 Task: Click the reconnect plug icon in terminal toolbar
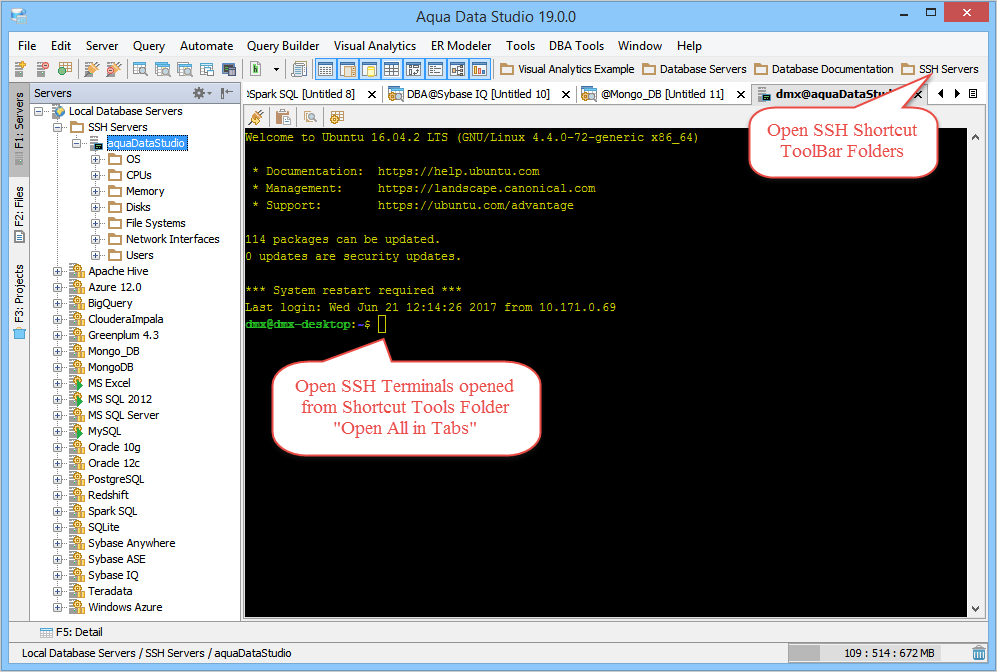point(256,117)
